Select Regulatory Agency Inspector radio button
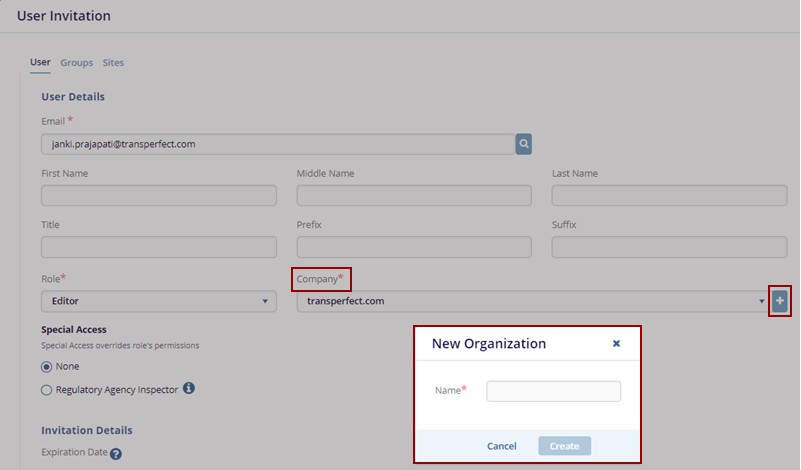The image size is (801, 470). 47,390
